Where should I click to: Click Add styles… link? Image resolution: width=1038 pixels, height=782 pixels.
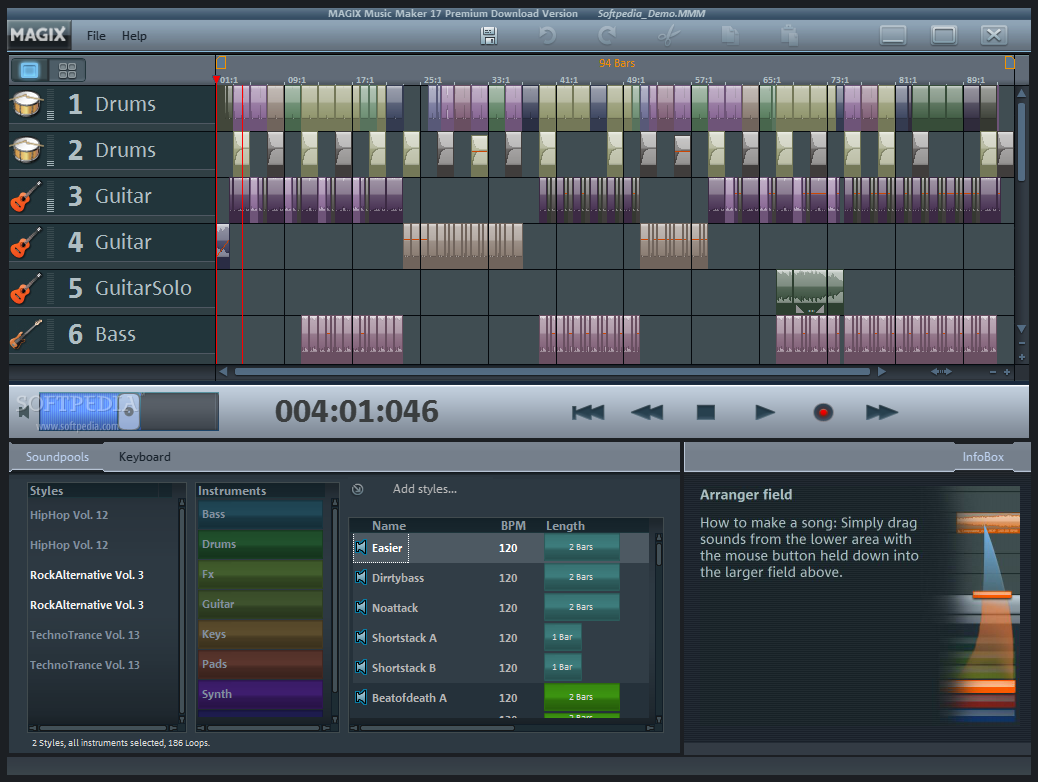pyautogui.click(x=424, y=489)
